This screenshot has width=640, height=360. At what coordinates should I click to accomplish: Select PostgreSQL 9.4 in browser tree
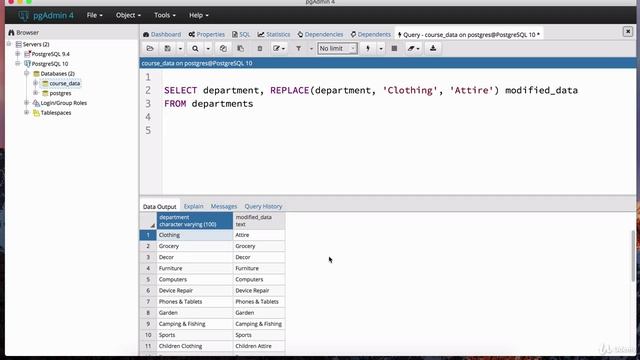click(51, 54)
